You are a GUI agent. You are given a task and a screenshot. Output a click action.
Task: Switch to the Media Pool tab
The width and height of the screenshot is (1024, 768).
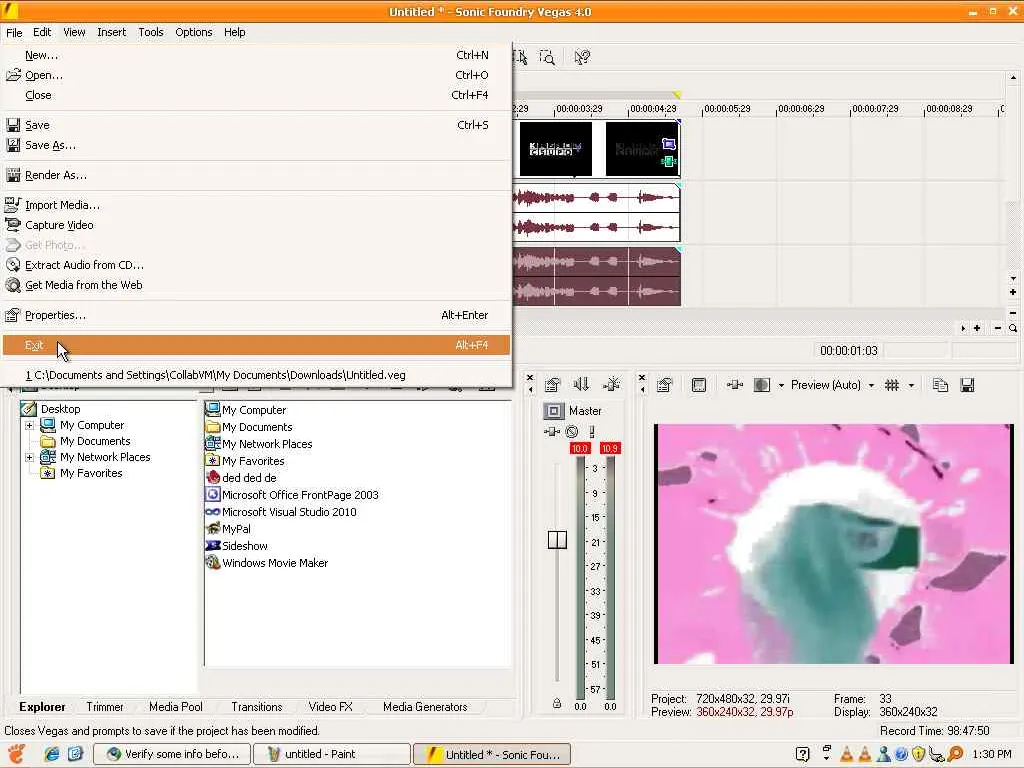[176, 707]
